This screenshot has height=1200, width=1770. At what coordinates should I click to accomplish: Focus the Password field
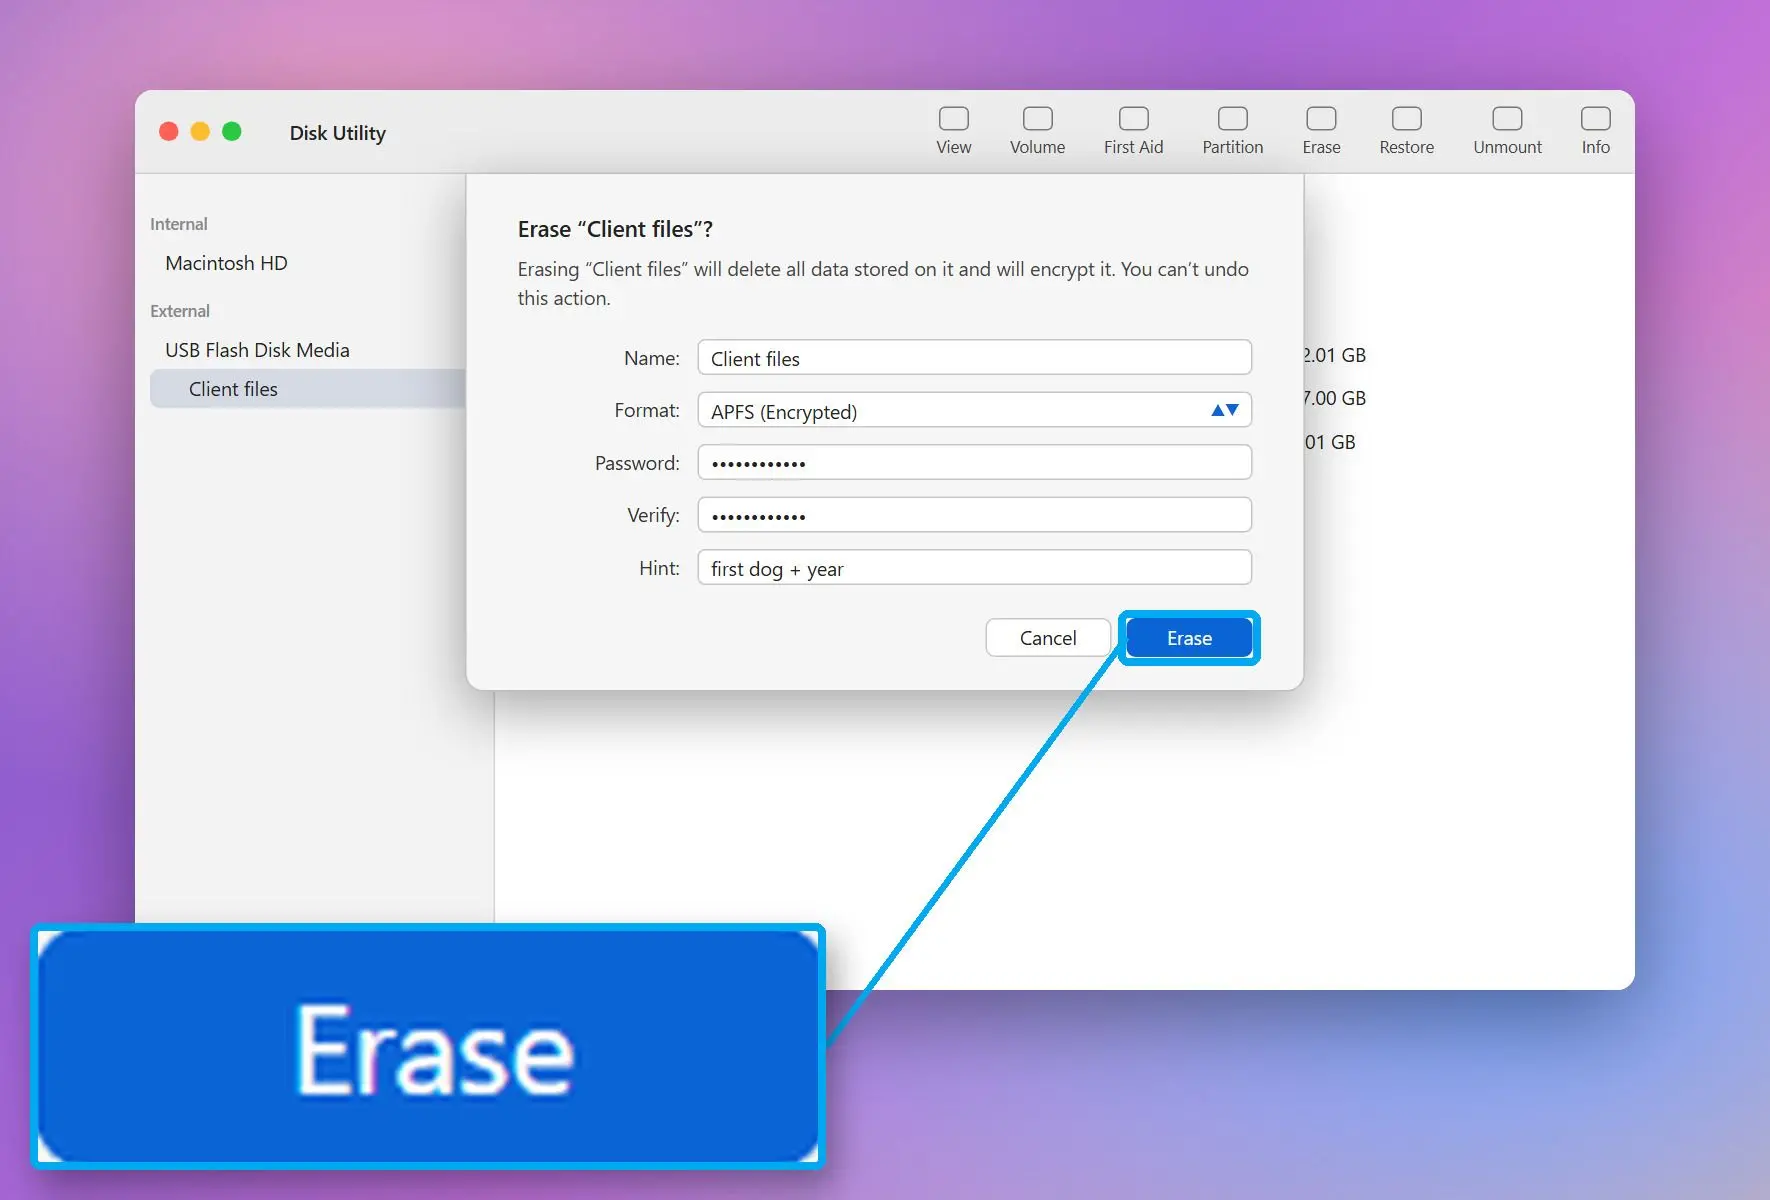tap(974, 463)
